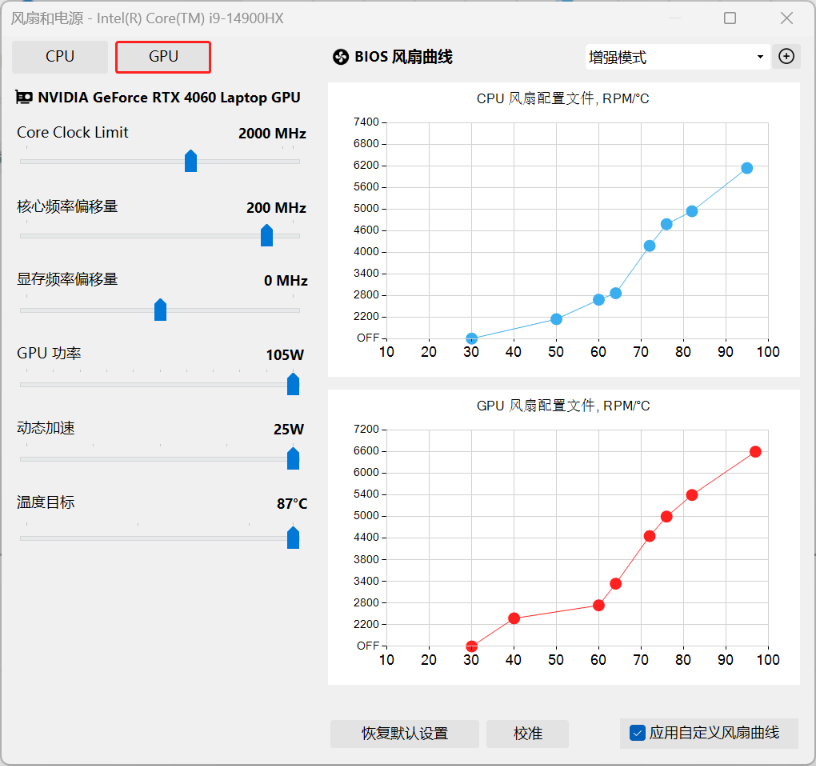Switch to the CPU tab
Screen dimensions: 816x766
60,57
